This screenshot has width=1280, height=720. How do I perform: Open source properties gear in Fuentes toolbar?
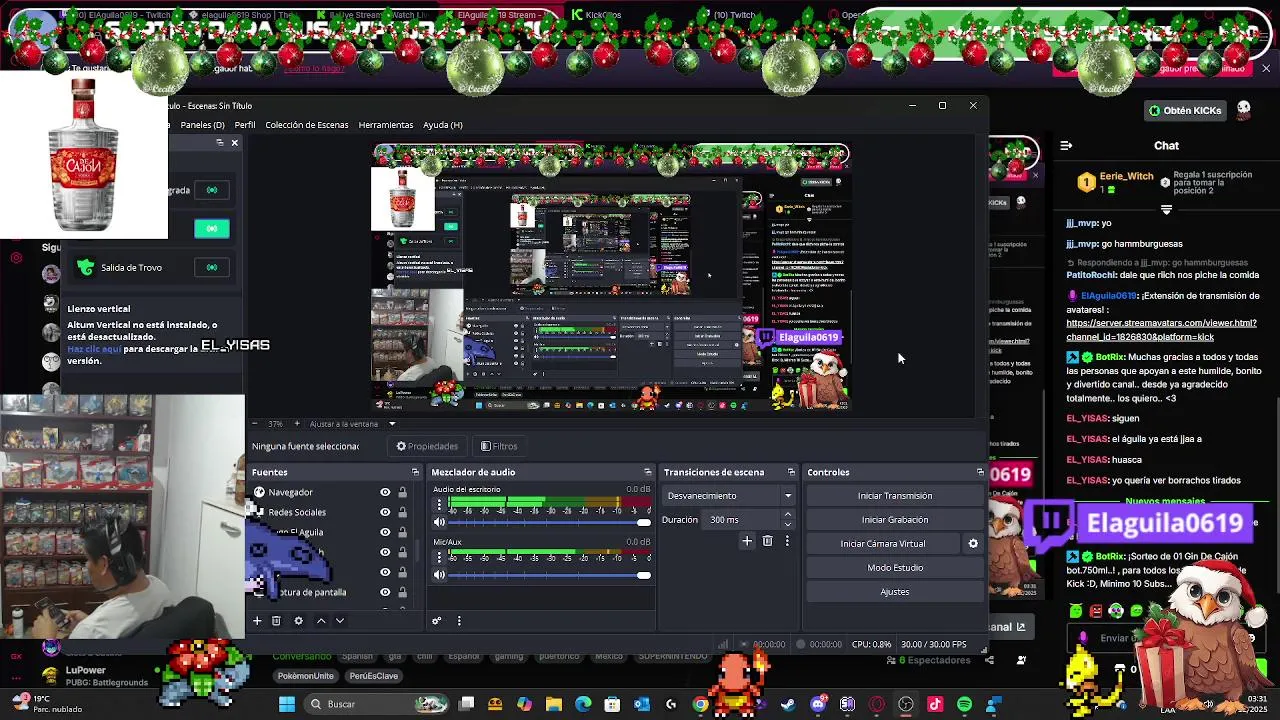(x=298, y=620)
